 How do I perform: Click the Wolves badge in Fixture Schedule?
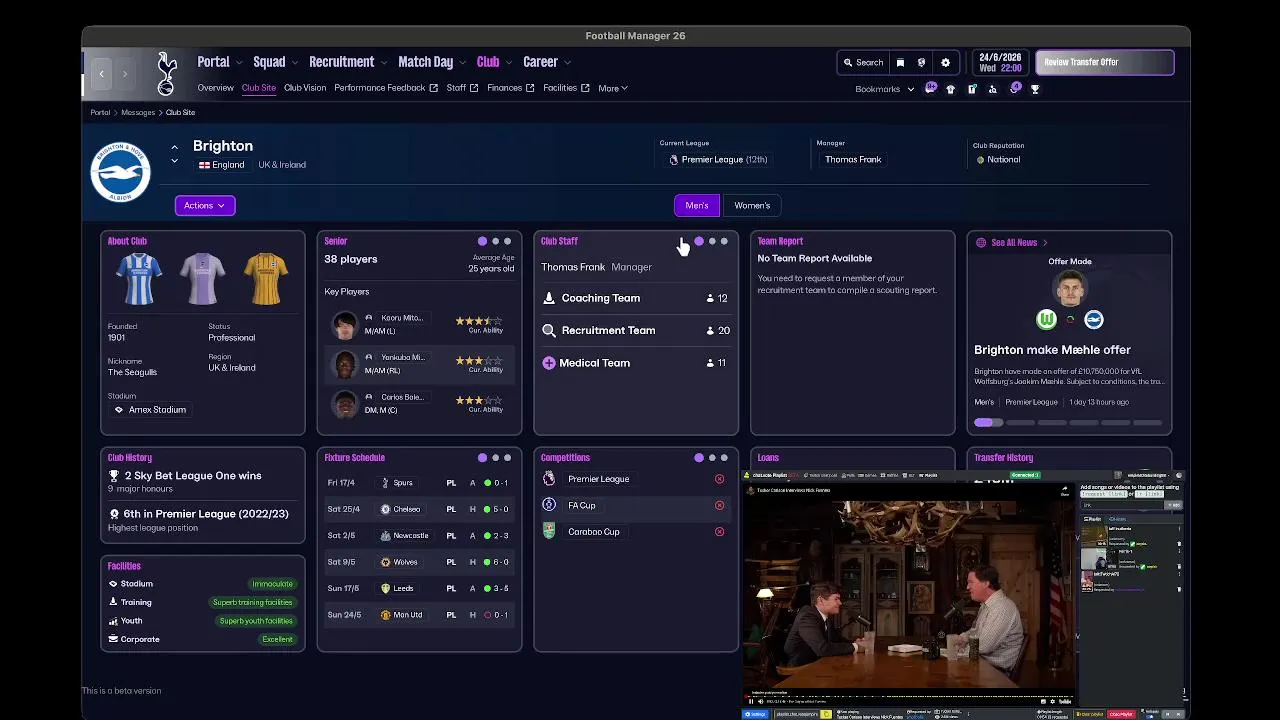[x=386, y=562]
